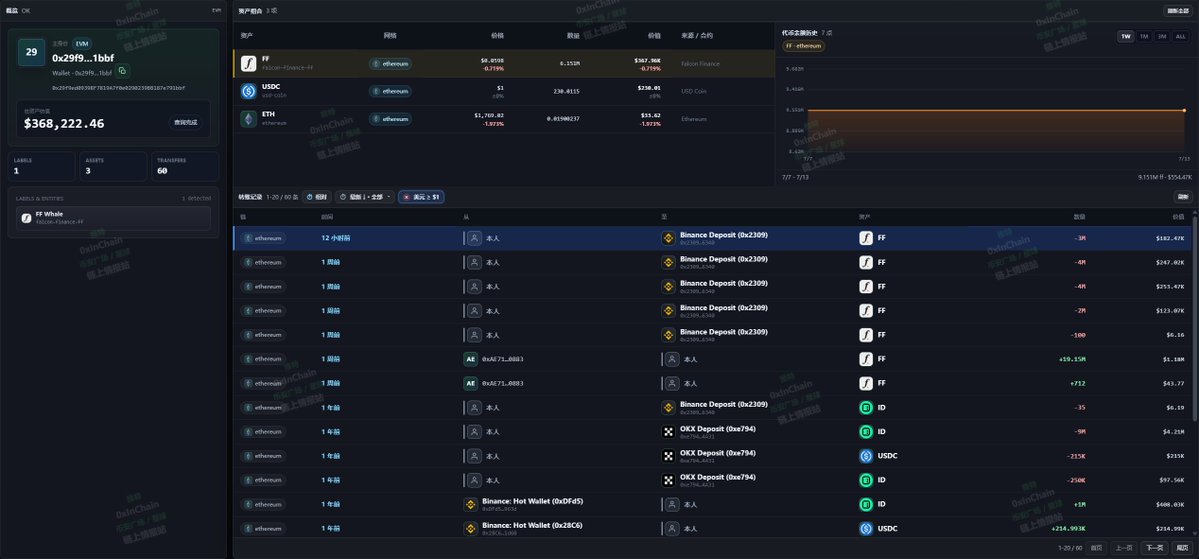Click the USDC coin icon in portfolio
Viewport: 1199px width, 559px height.
coord(248,91)
